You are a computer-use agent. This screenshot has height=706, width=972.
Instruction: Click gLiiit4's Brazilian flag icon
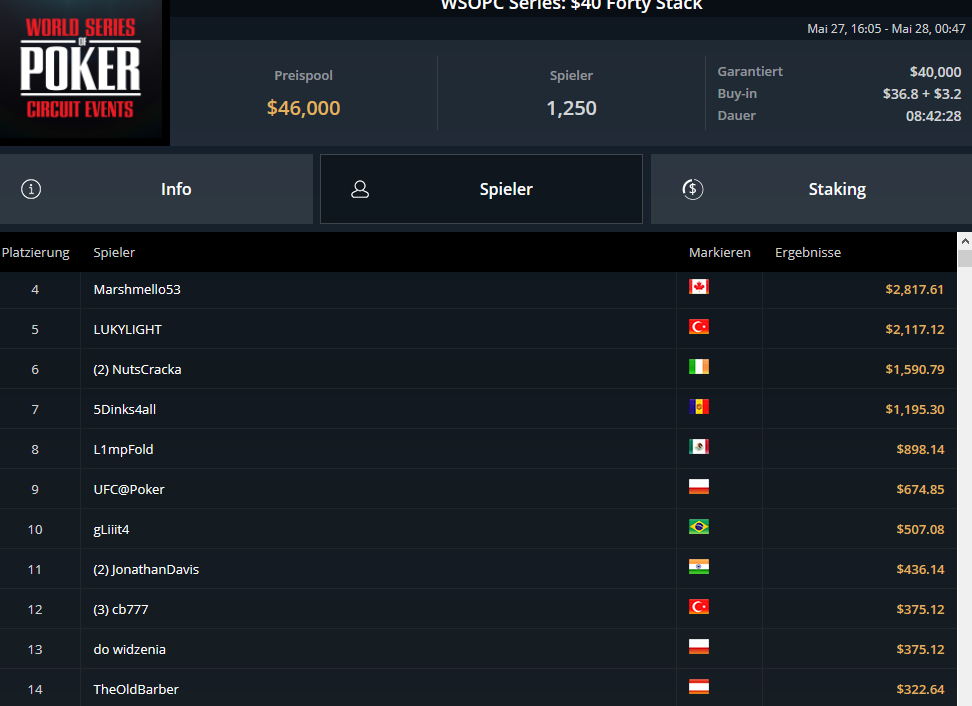click(699, 526)
